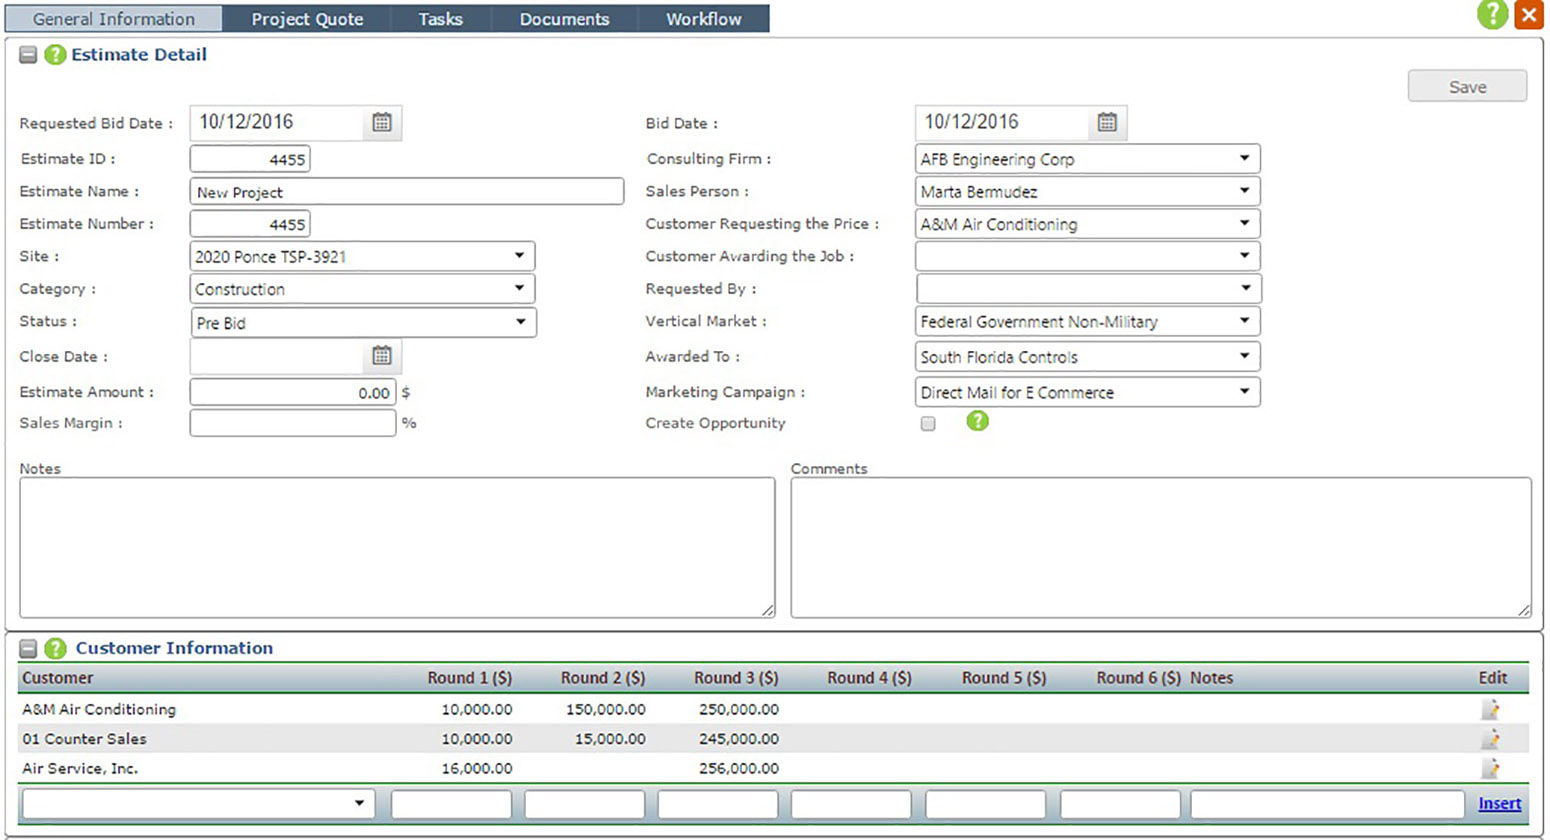The image size is (1550, 840).
Task: Enable the Create Opportunity checkbox
Action: pyautogui.click(x=928, y=424)
